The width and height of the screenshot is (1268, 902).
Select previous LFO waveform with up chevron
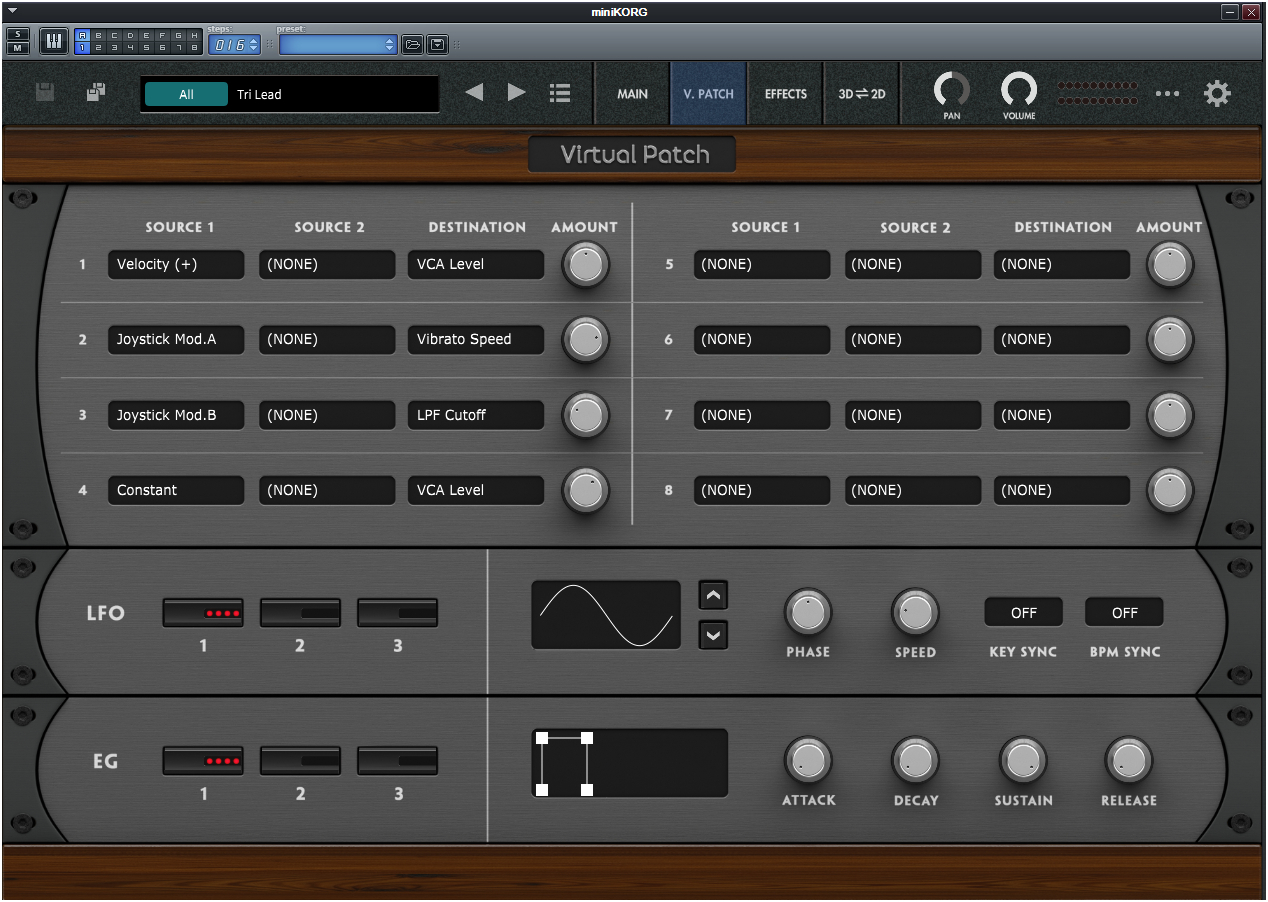(x=713, y=596)
